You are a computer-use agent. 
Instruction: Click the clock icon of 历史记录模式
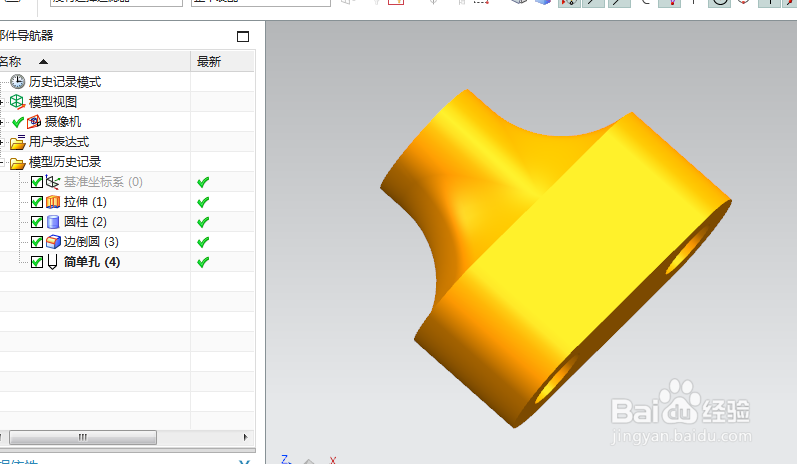click(x=17, y=81)
